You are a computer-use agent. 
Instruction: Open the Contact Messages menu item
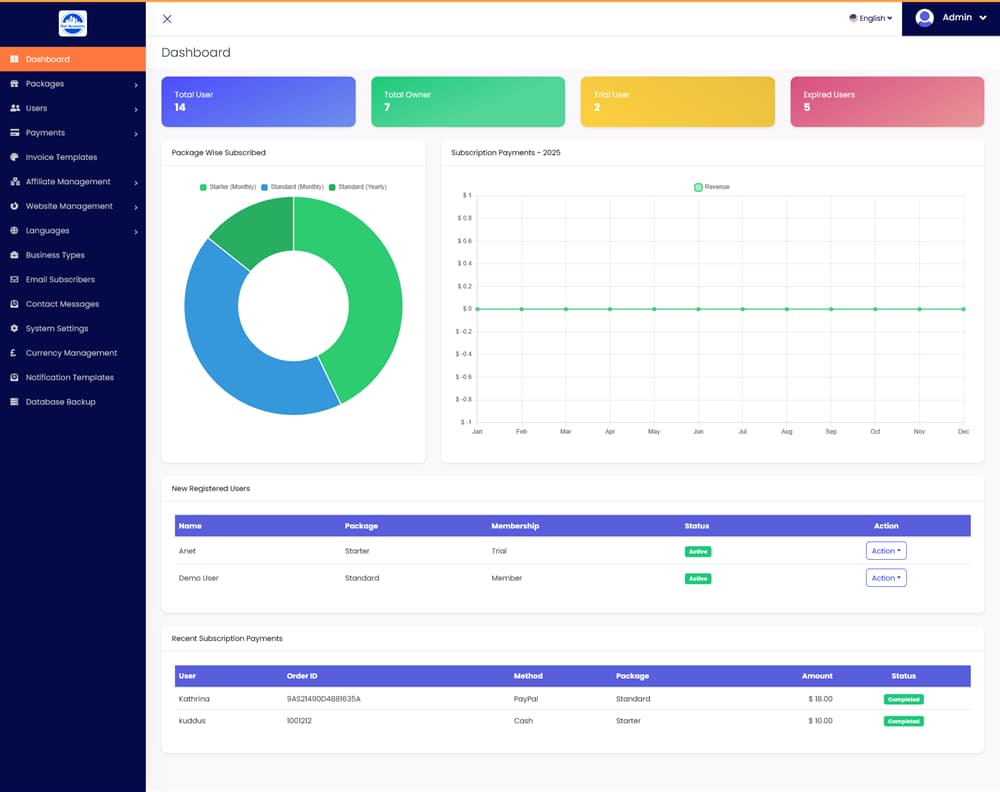pyautogui.click(x=62, y=304)
